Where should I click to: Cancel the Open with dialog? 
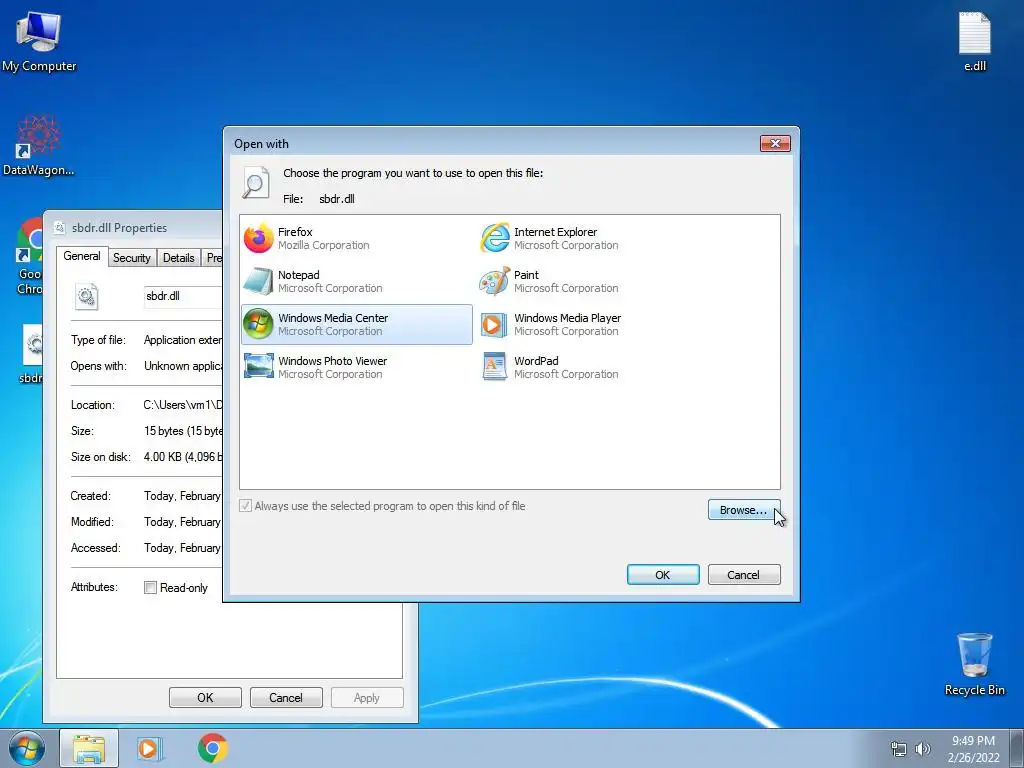coord(744,575)
